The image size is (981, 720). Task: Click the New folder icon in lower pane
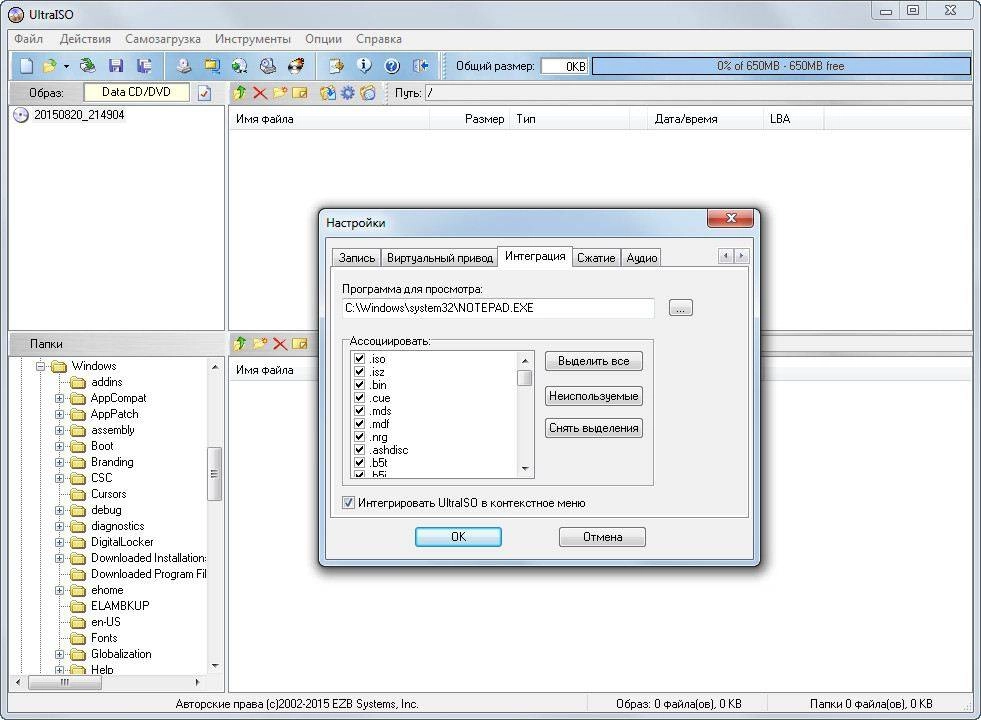(260, 343)
